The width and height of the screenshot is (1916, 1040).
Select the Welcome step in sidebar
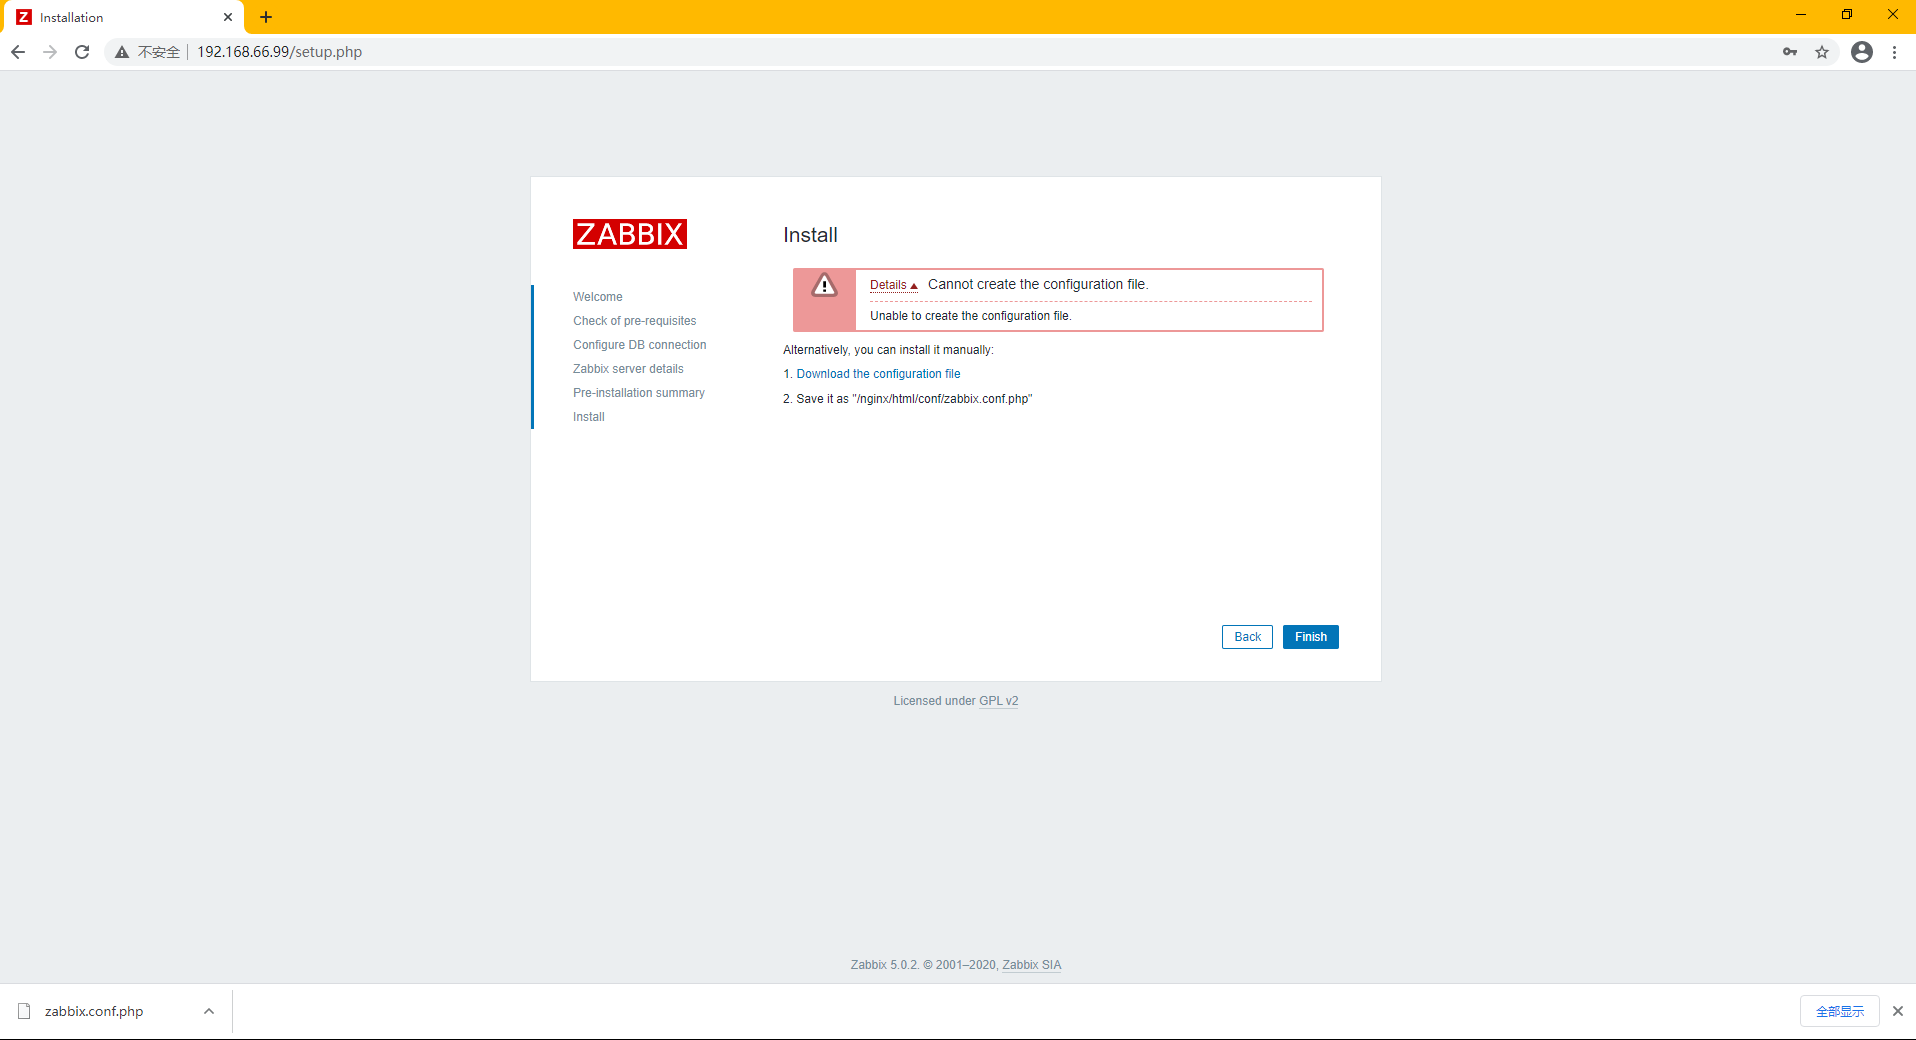pyautogui.click(x=598, y=297)
